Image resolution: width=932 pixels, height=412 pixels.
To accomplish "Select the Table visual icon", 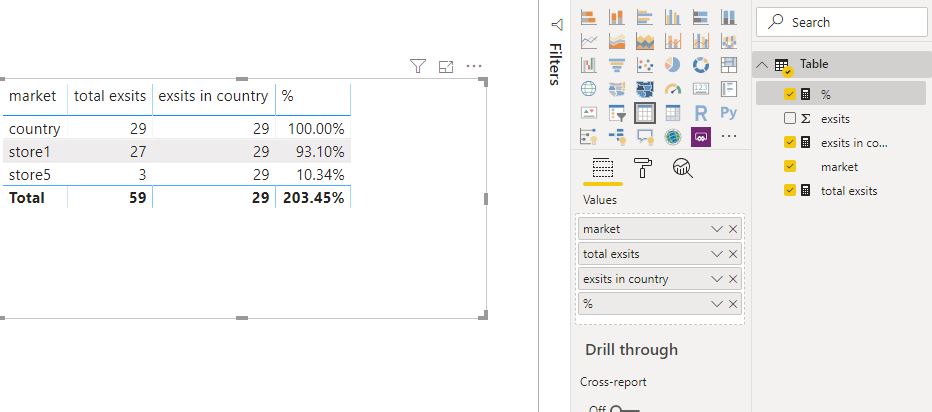I will (x=644, y=112).
